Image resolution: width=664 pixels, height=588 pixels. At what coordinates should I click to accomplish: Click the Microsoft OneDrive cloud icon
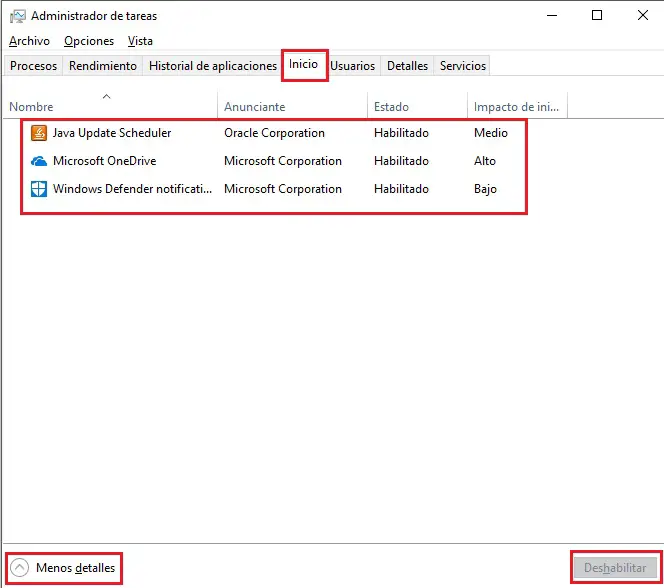click(x=39, y=161)
